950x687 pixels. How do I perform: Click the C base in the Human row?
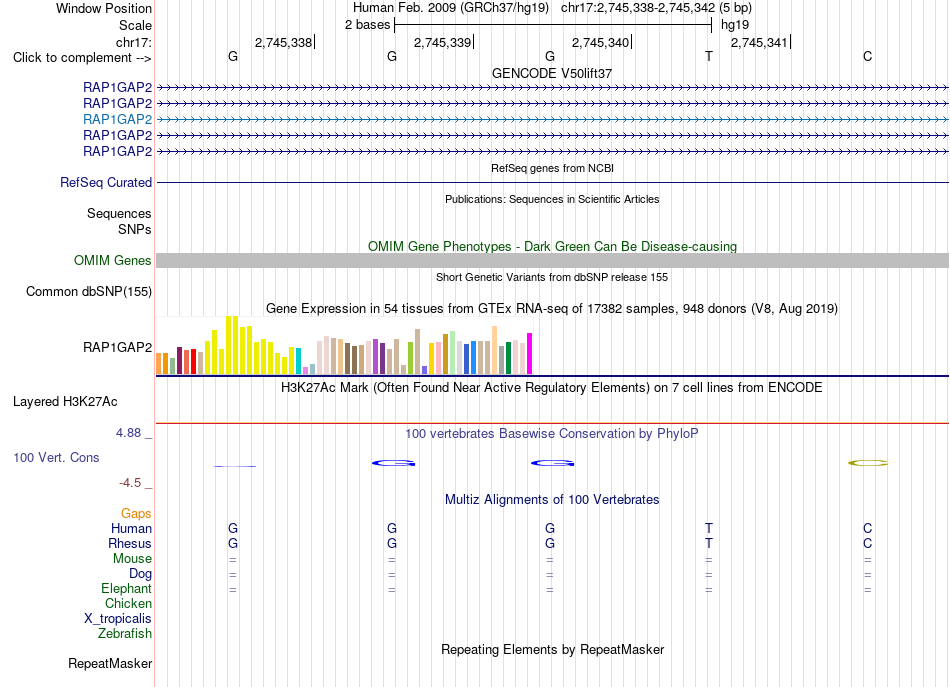(x=868, y=528)
